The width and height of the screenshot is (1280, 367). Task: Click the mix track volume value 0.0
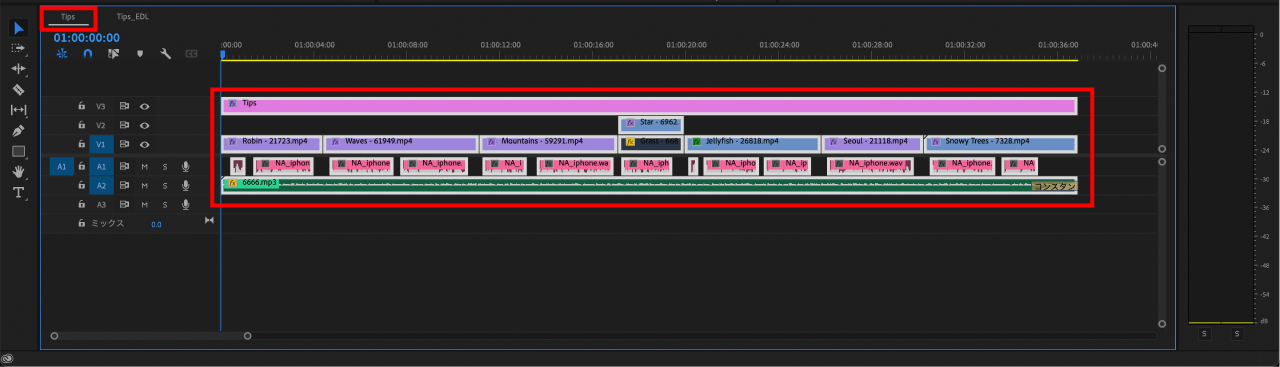point(156,225)
